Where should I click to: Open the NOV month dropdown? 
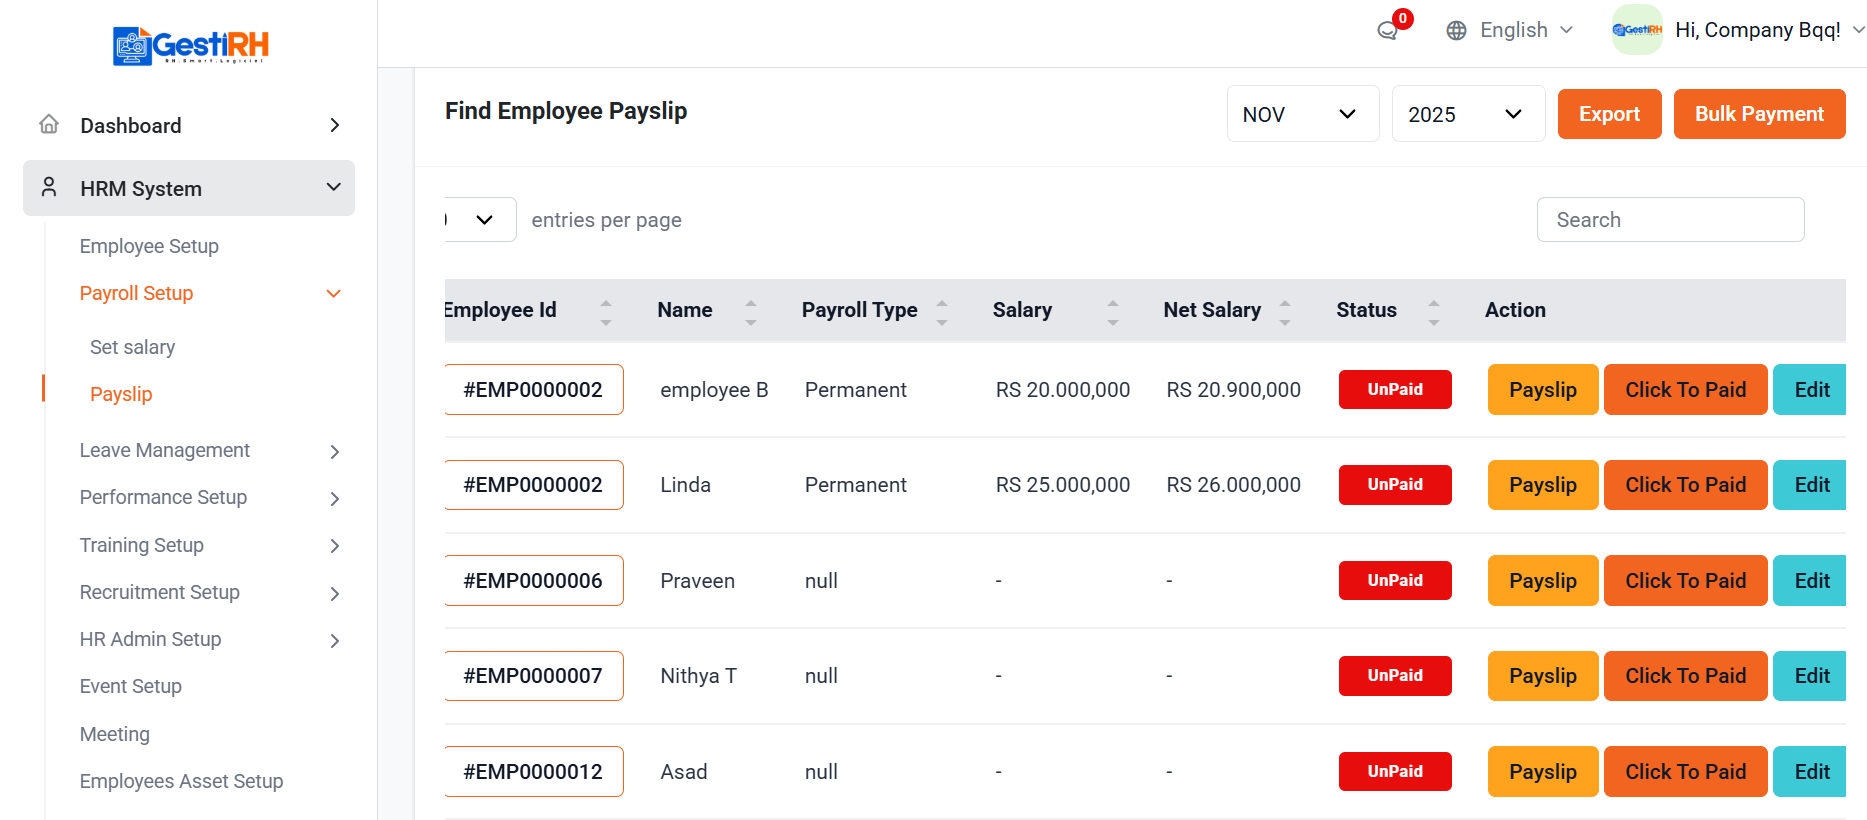(1302, 114)
